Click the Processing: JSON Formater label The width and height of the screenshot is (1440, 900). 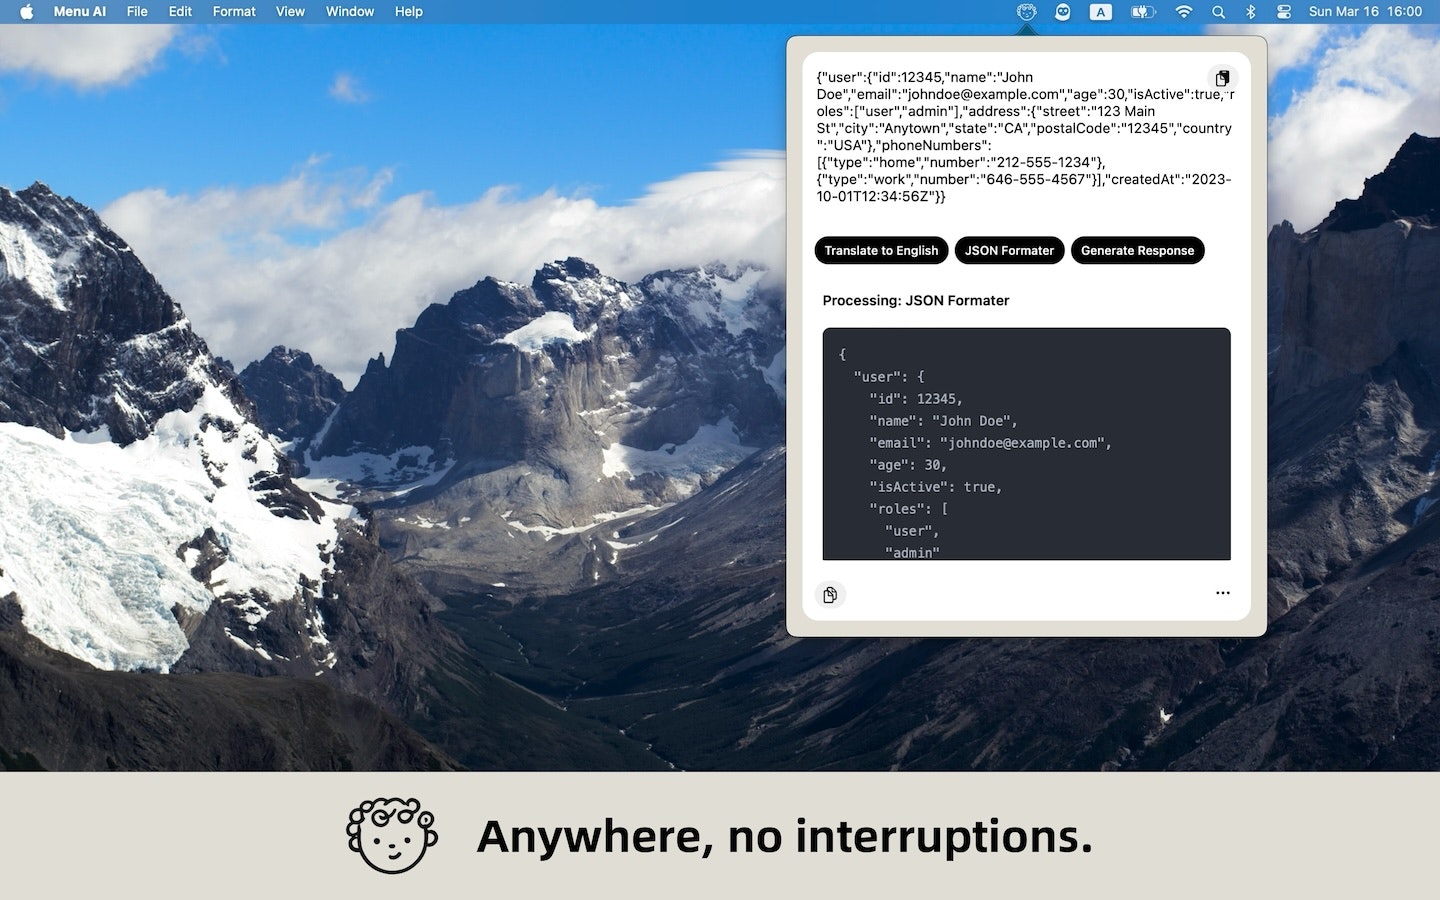pyautogui.click(x=916, y=301)
